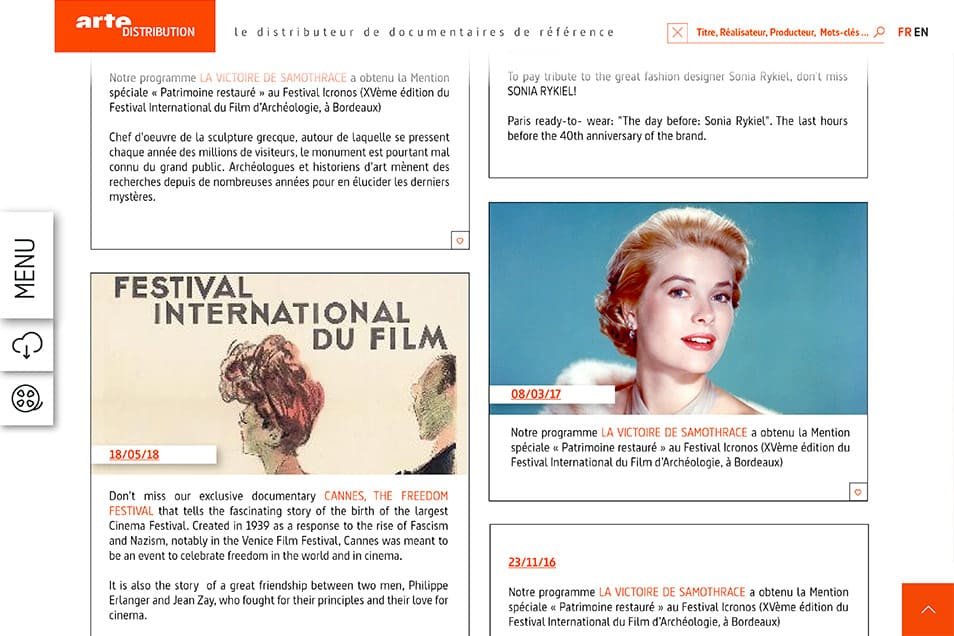
Task: Open LA VICTOIRE DE SAMOTHRACE link in 23/11/16 card
Action: pyautogui.click(x=672, y=592)
